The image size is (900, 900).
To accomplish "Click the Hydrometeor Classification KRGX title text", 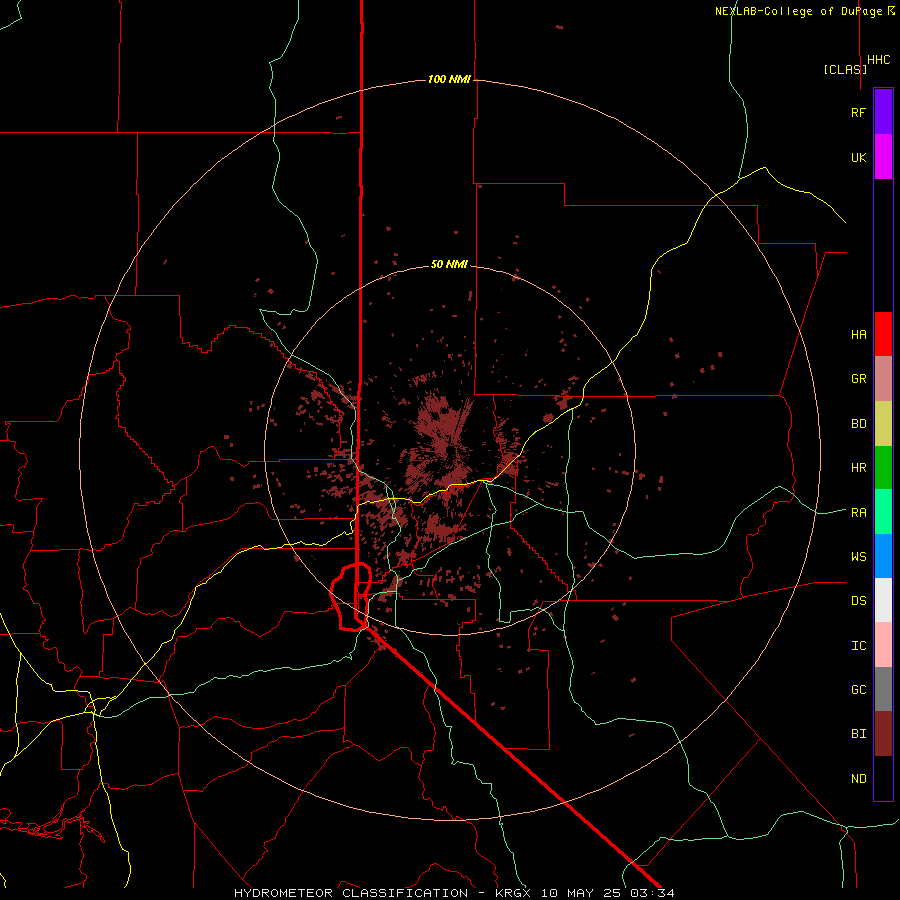I will tap(454, 893).
